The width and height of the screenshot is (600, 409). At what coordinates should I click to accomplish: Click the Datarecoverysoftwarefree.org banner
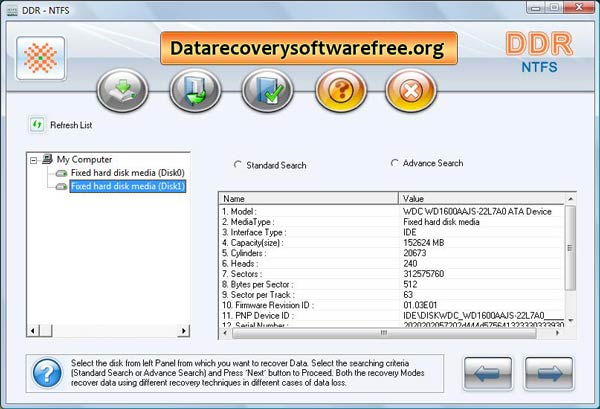point(309,48)
